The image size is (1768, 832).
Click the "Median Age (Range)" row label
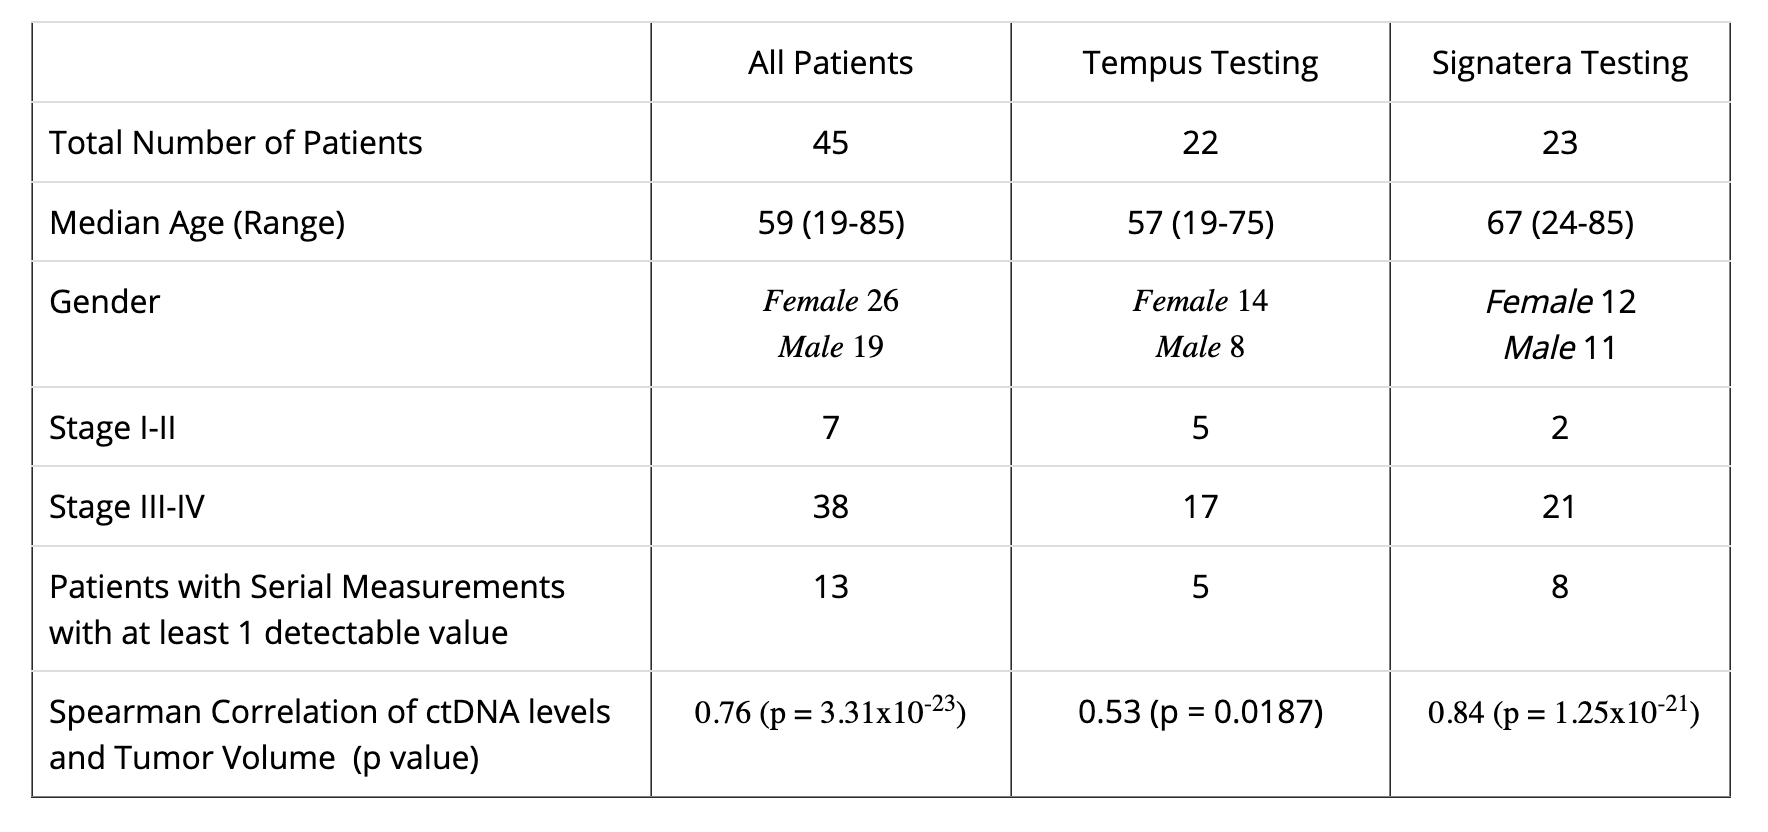[x=197, y=222]
